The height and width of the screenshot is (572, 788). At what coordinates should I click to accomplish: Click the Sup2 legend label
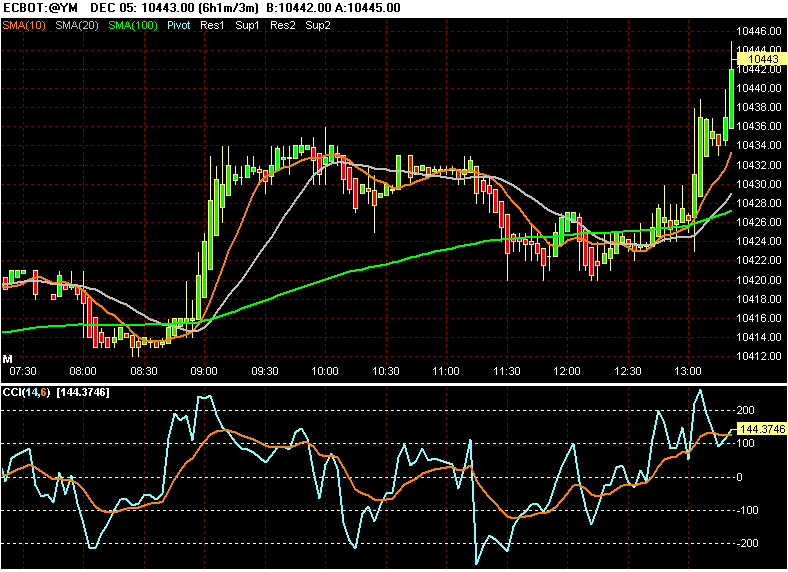tap(318, 25)
